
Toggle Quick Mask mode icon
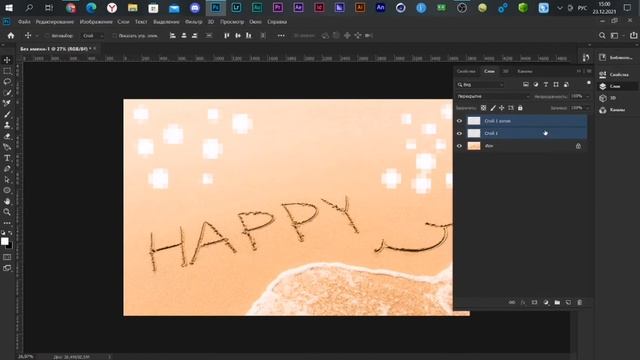[7, 257]
